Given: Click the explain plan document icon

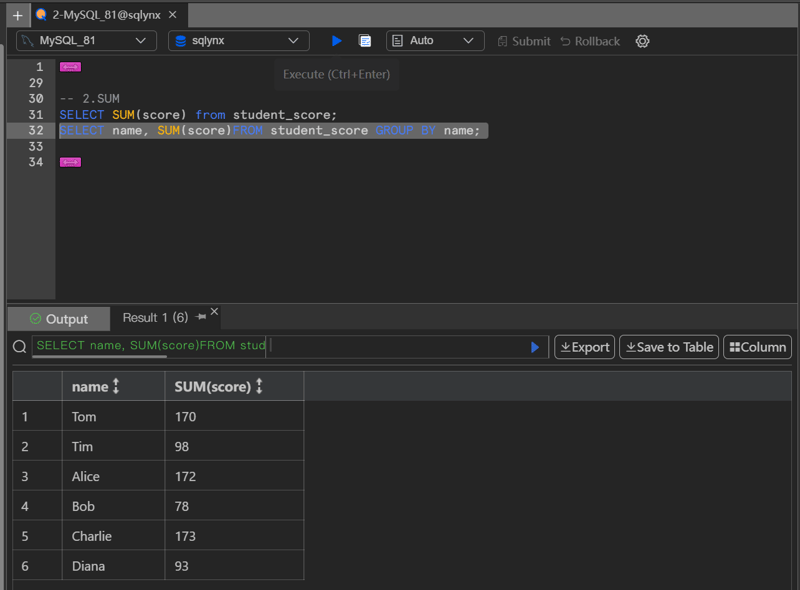Looking at the screenshot, I should 365,41.
